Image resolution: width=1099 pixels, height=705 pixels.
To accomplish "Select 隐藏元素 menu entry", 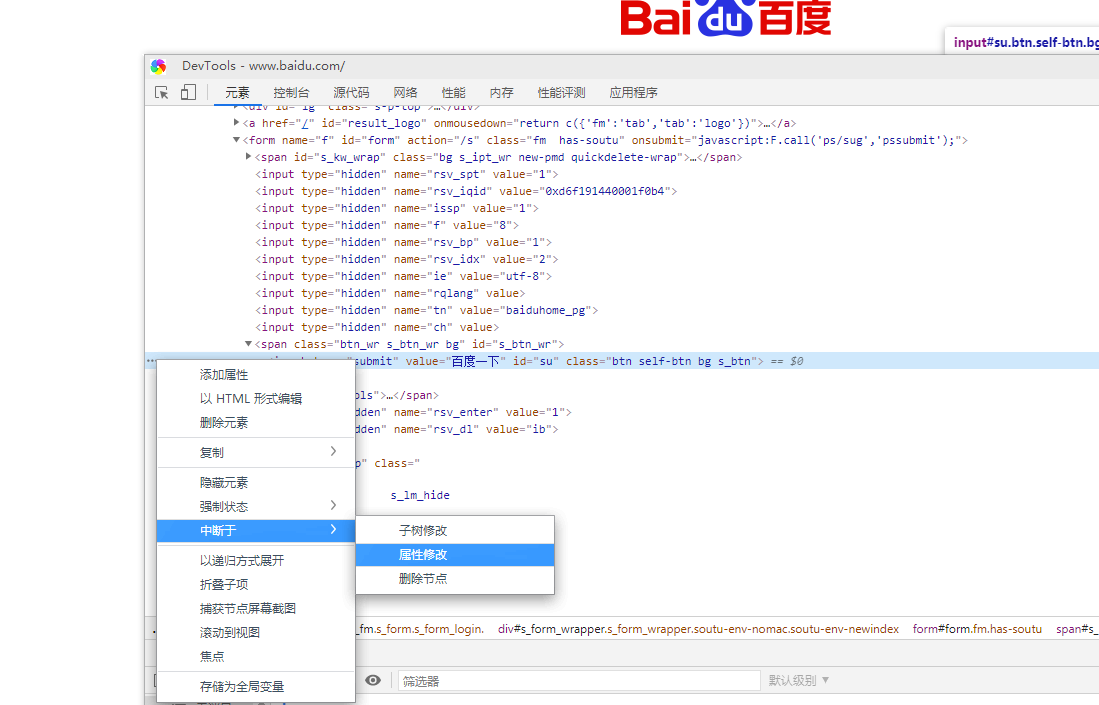I will 256,483.
